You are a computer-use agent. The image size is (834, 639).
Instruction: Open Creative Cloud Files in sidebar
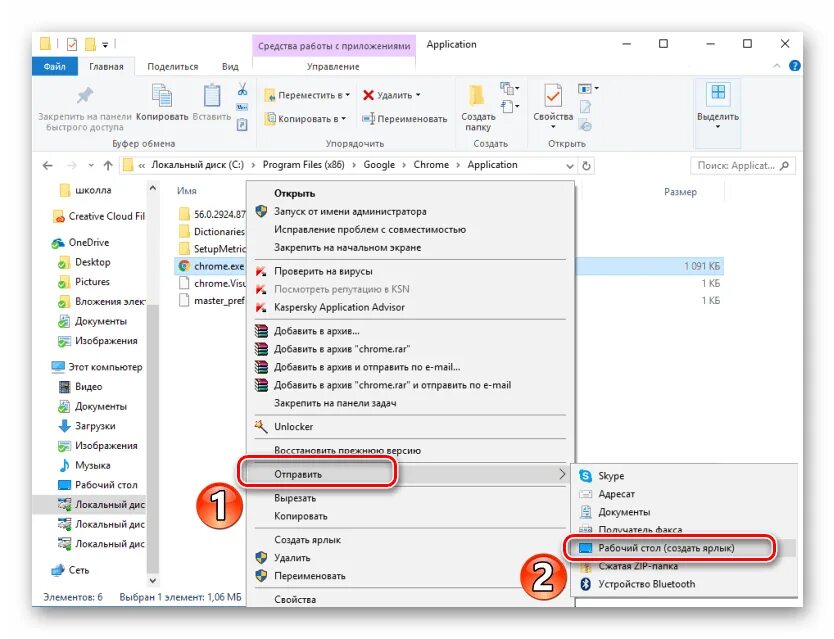tap(106, 217)
